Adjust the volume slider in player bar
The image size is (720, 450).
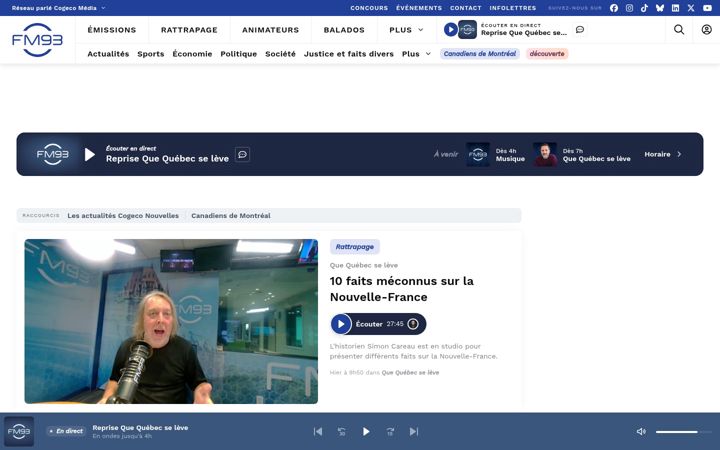click(x=683, y=432)
